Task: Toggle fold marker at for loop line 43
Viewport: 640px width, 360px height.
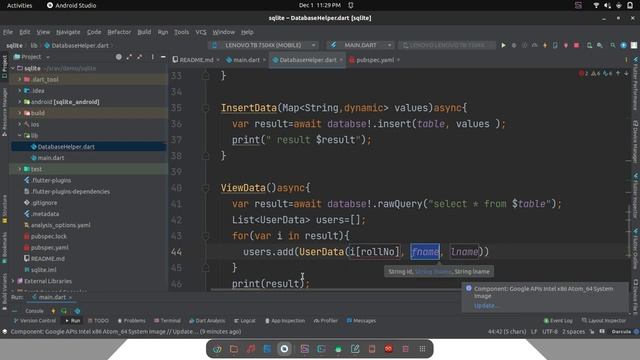Action: click(x=206, y=236)
